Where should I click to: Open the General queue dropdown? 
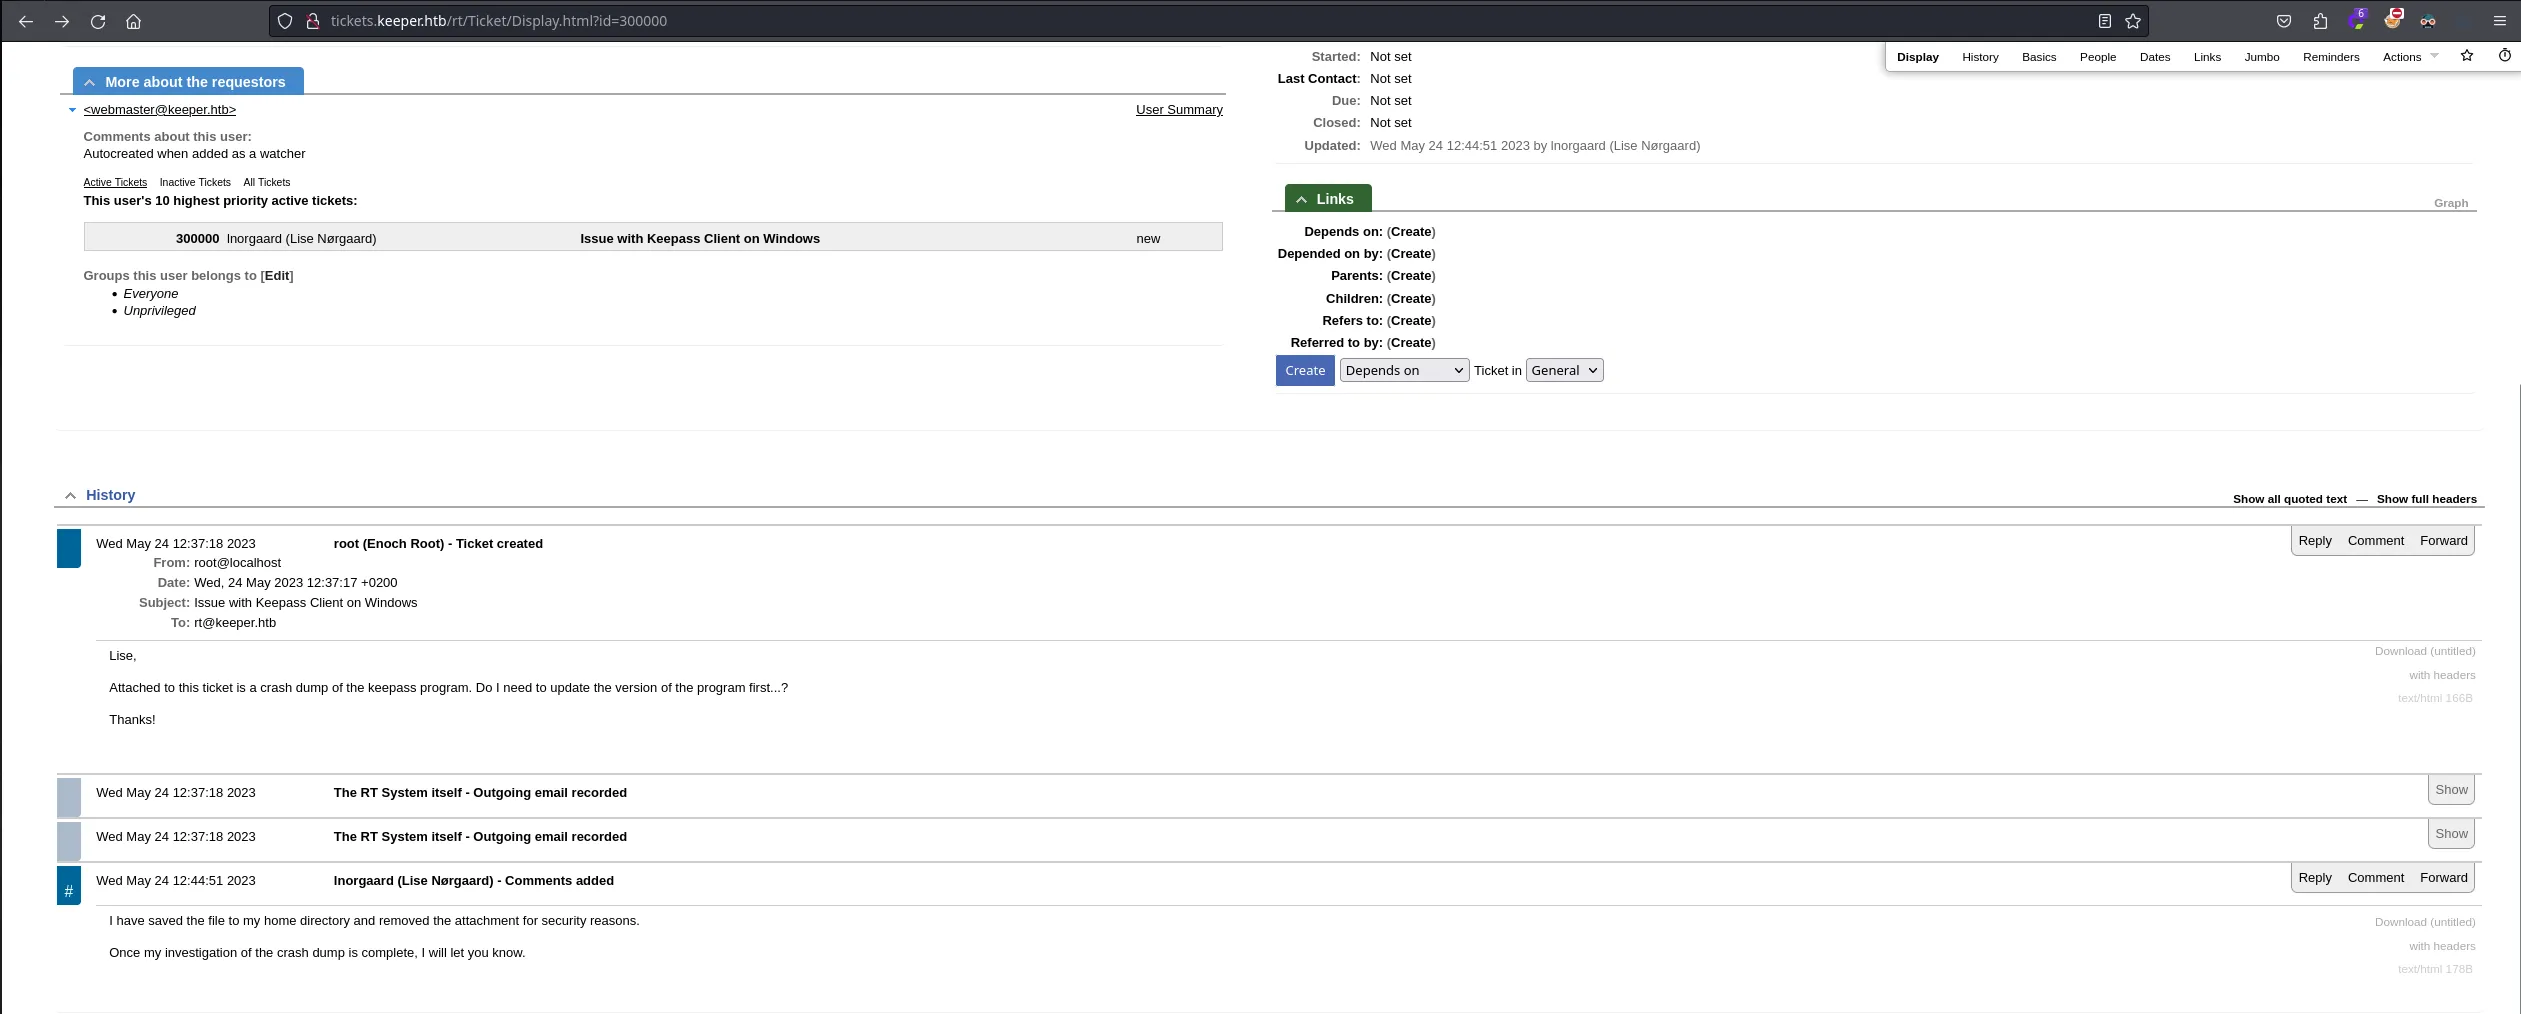tap(1564, 370)
